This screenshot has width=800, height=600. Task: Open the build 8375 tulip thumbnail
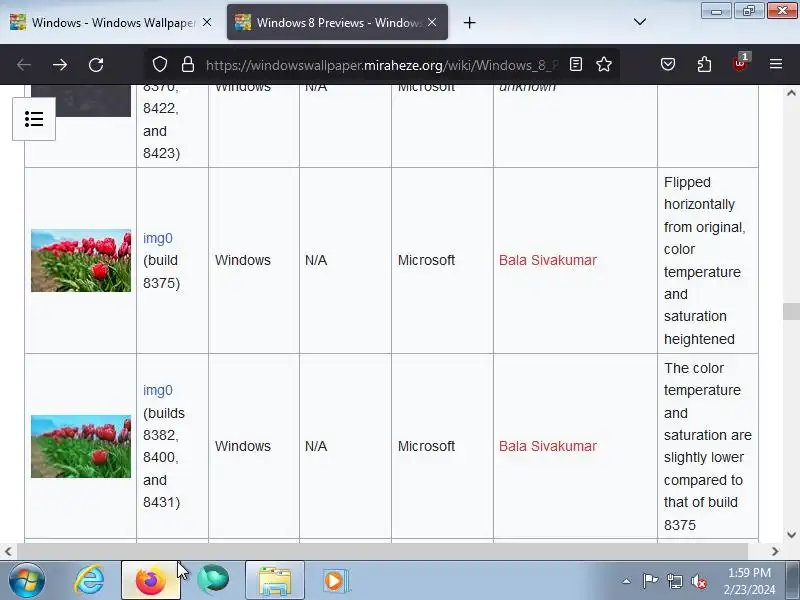click(x=81, y=261)
